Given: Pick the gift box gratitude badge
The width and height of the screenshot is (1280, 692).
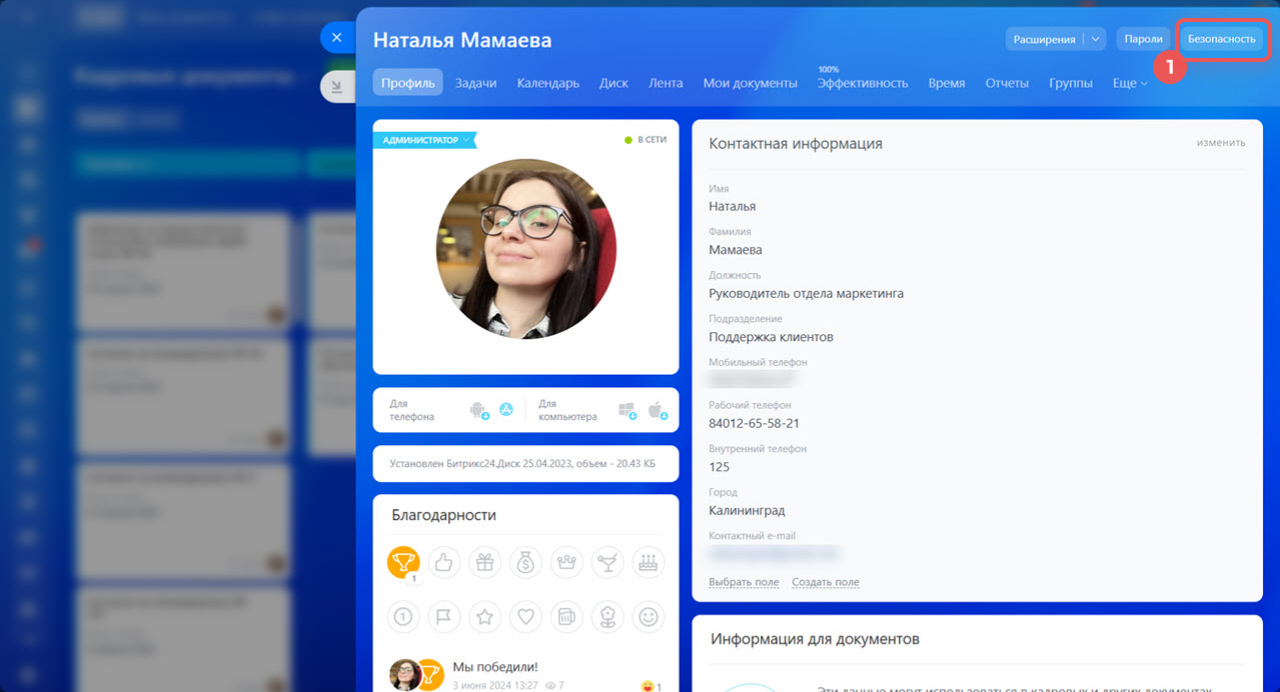Looking at the screenshot, I should pos(485,562).
